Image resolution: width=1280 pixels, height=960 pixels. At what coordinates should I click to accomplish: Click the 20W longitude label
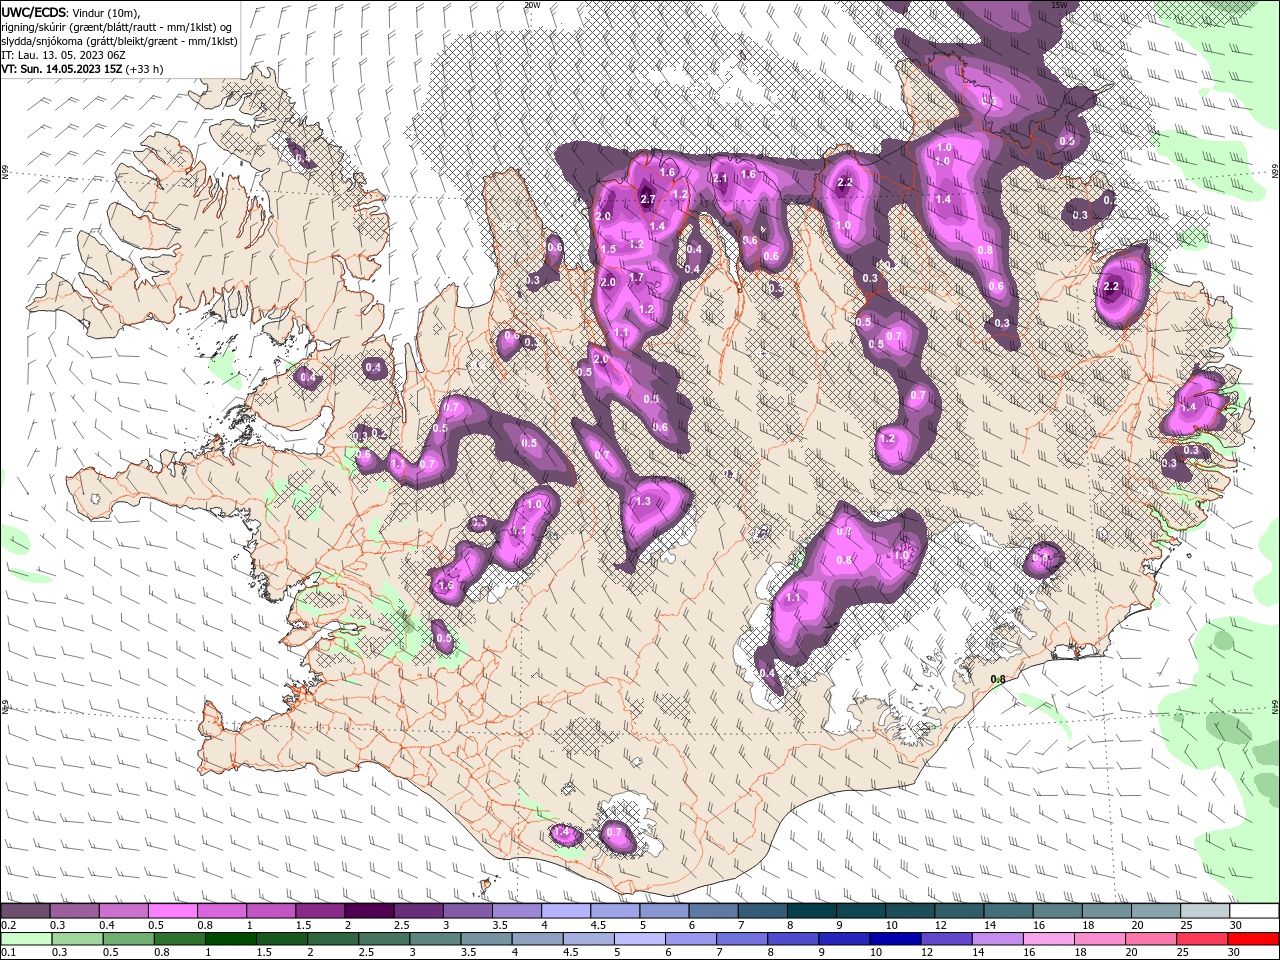(x=532, y=5)
